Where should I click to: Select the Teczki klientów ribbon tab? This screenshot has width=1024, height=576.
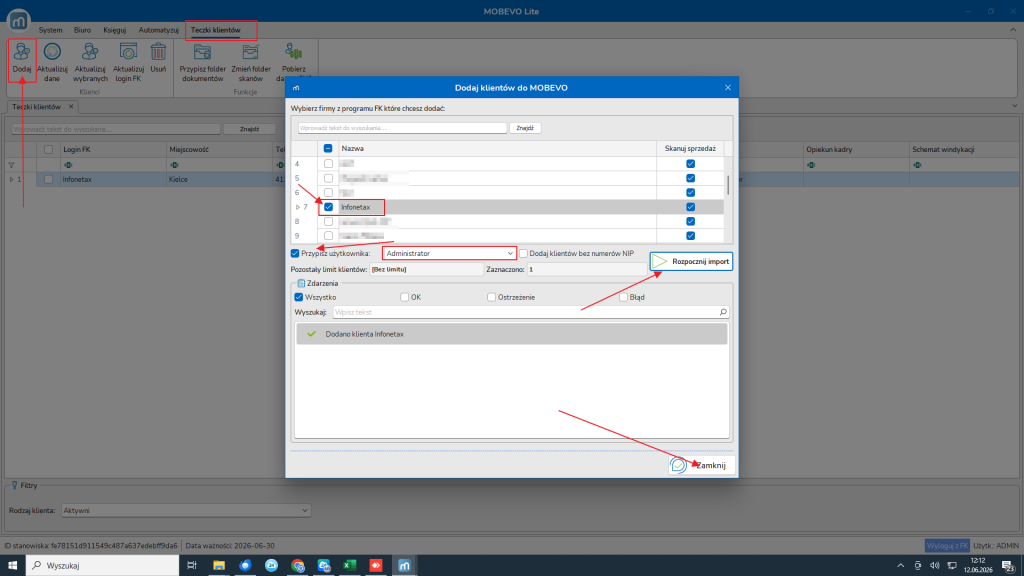(x=216, y=30)
